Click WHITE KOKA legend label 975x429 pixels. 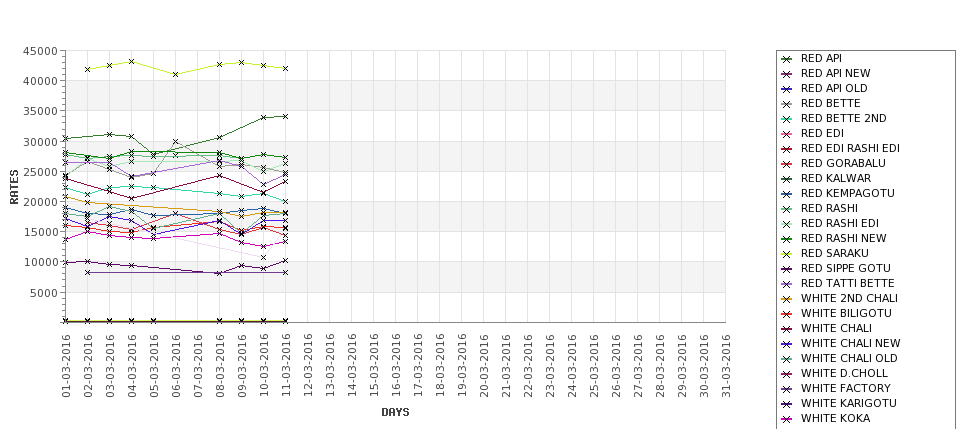835,418
